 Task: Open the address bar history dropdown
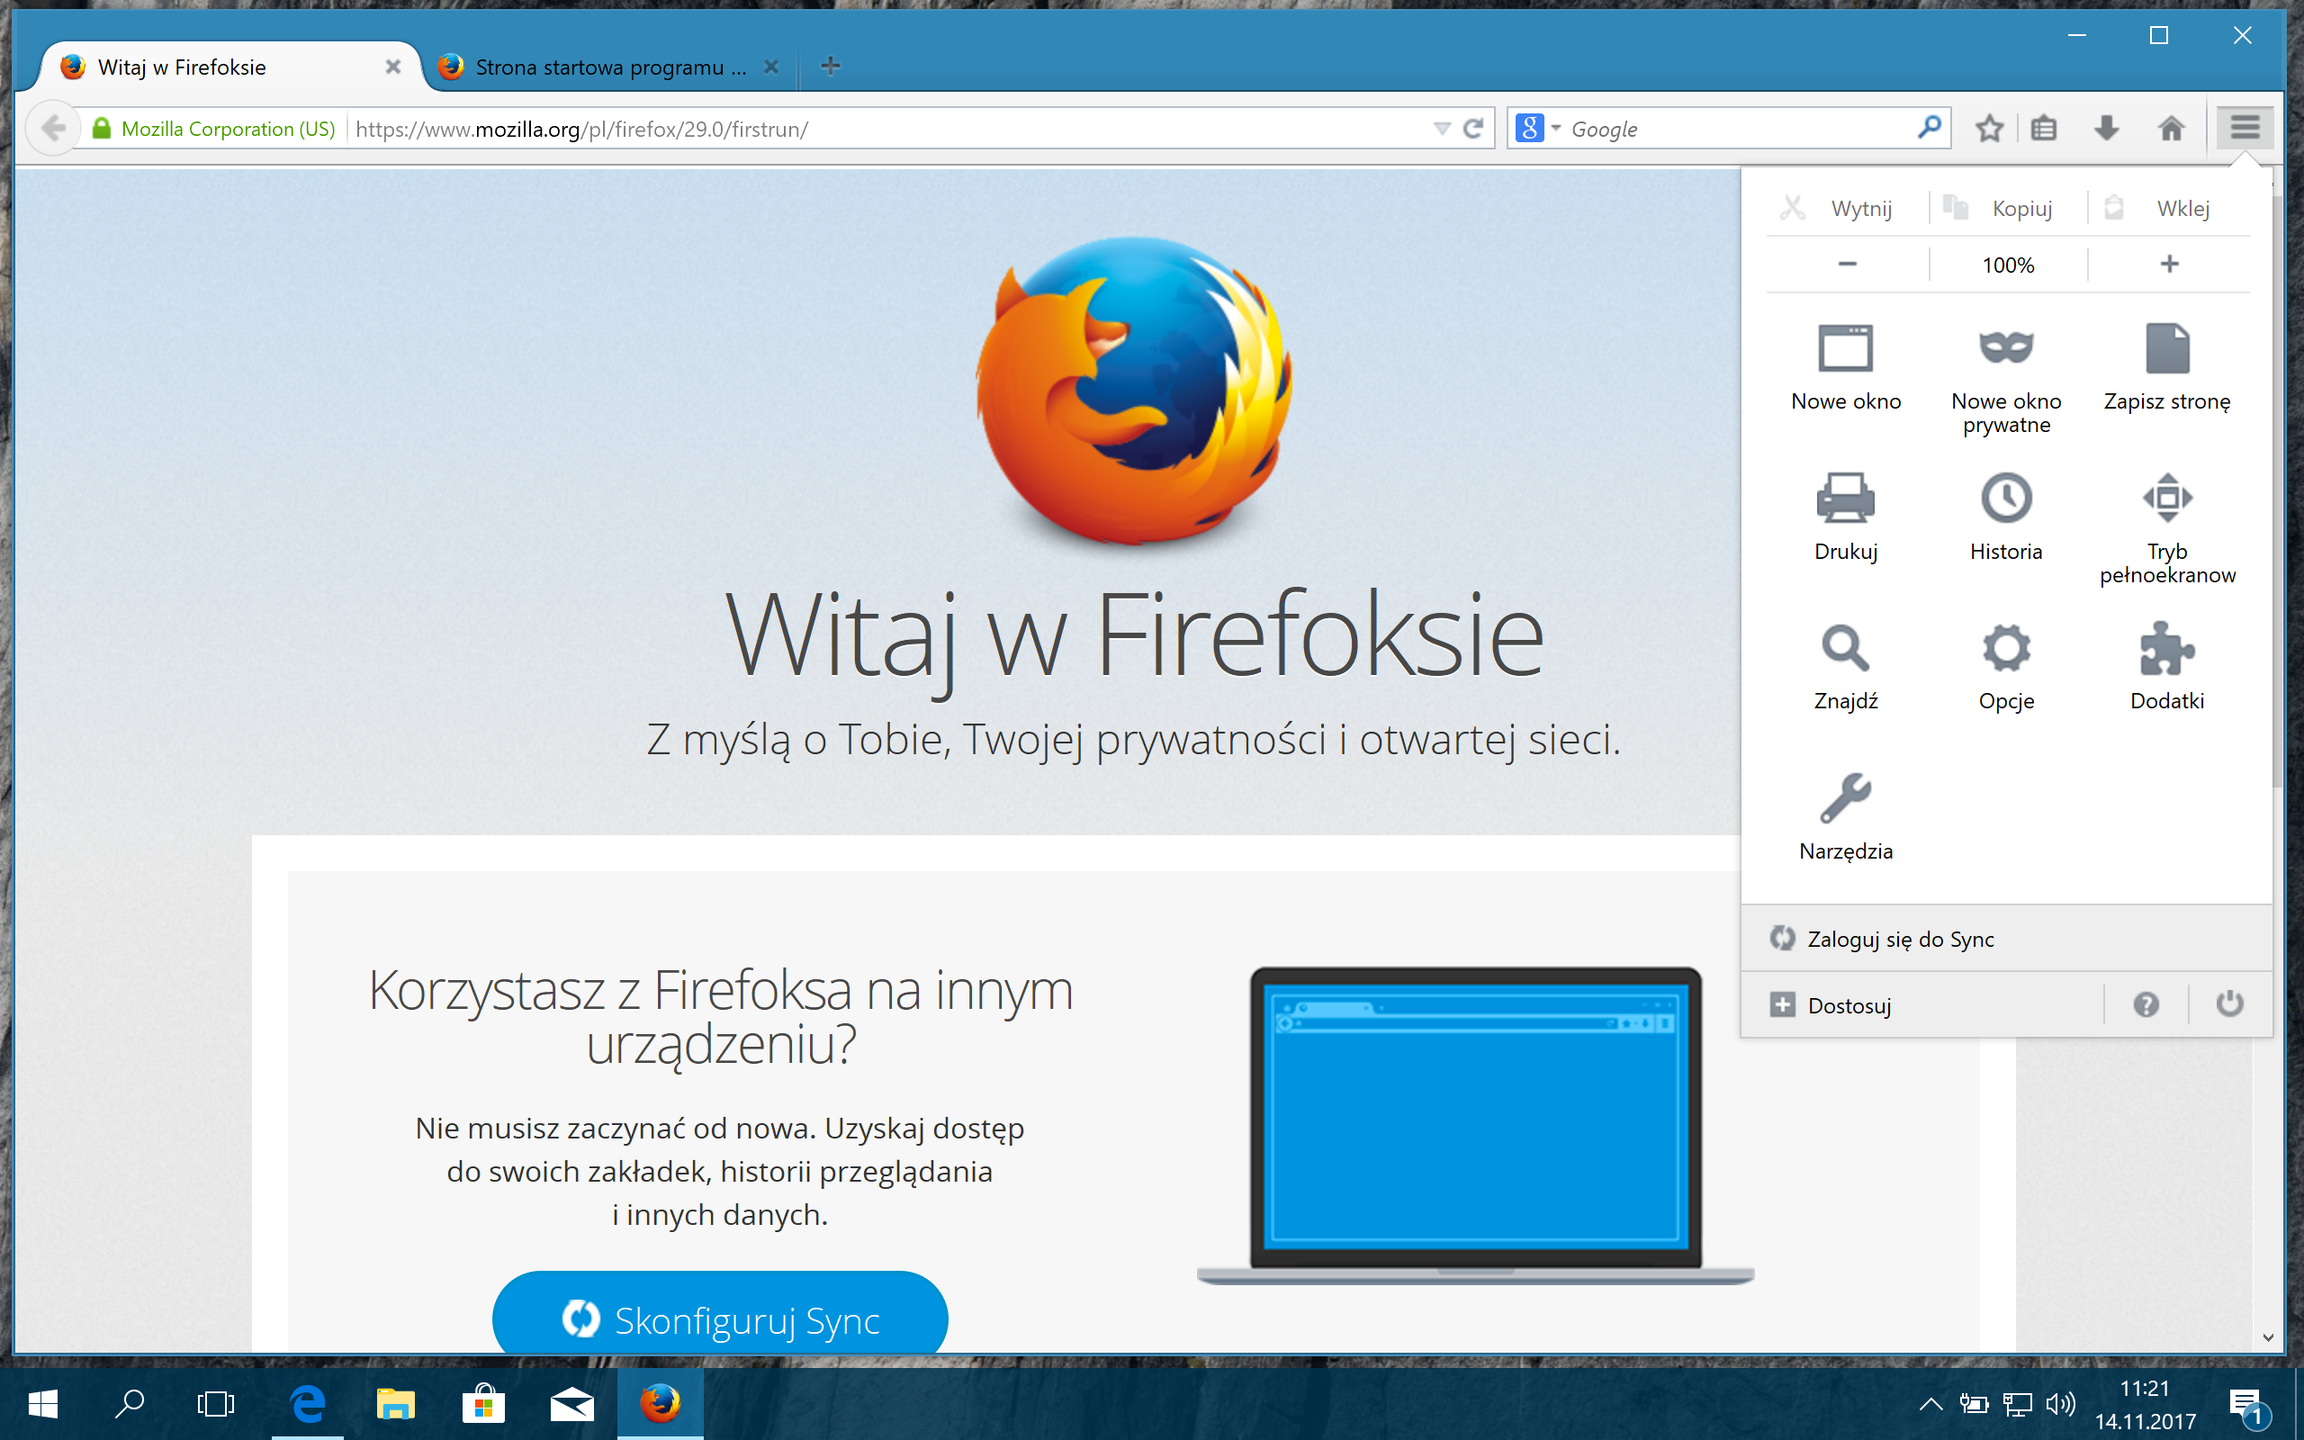tap(1440, 128)
